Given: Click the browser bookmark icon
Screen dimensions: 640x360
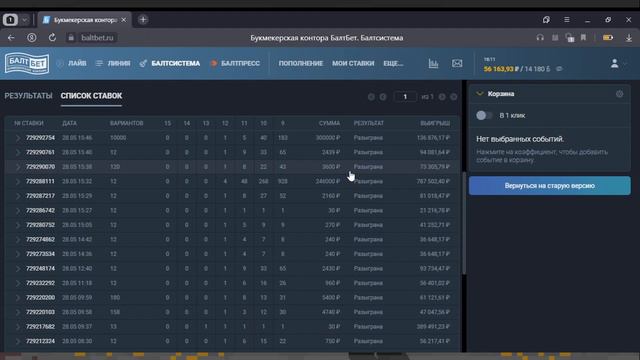Looking at the screenshot, I should coord(583,38).
